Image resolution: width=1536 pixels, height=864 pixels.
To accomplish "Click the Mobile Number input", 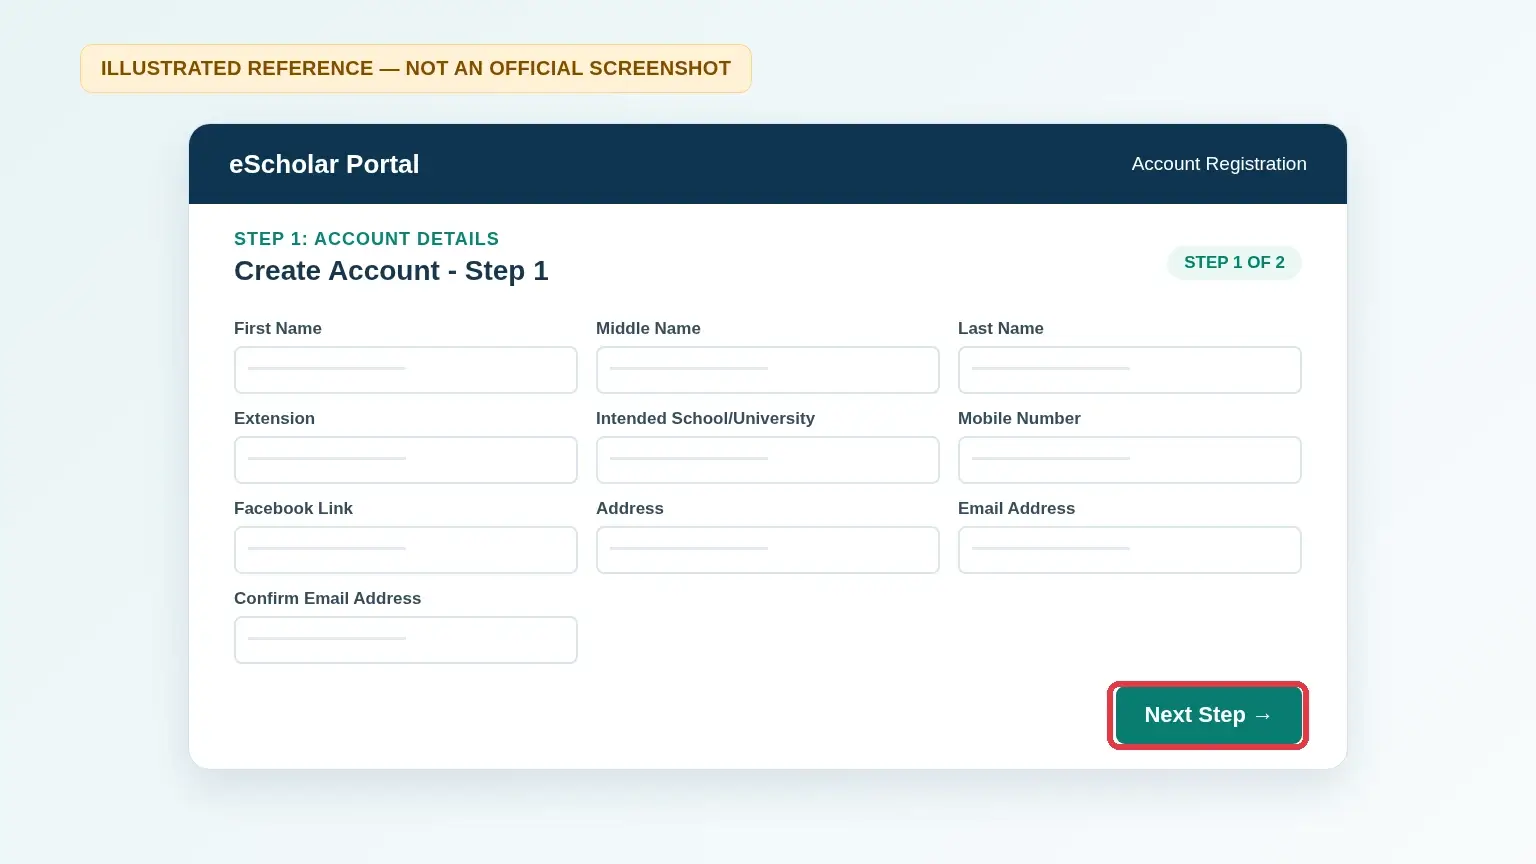I will coord(1130,460).
